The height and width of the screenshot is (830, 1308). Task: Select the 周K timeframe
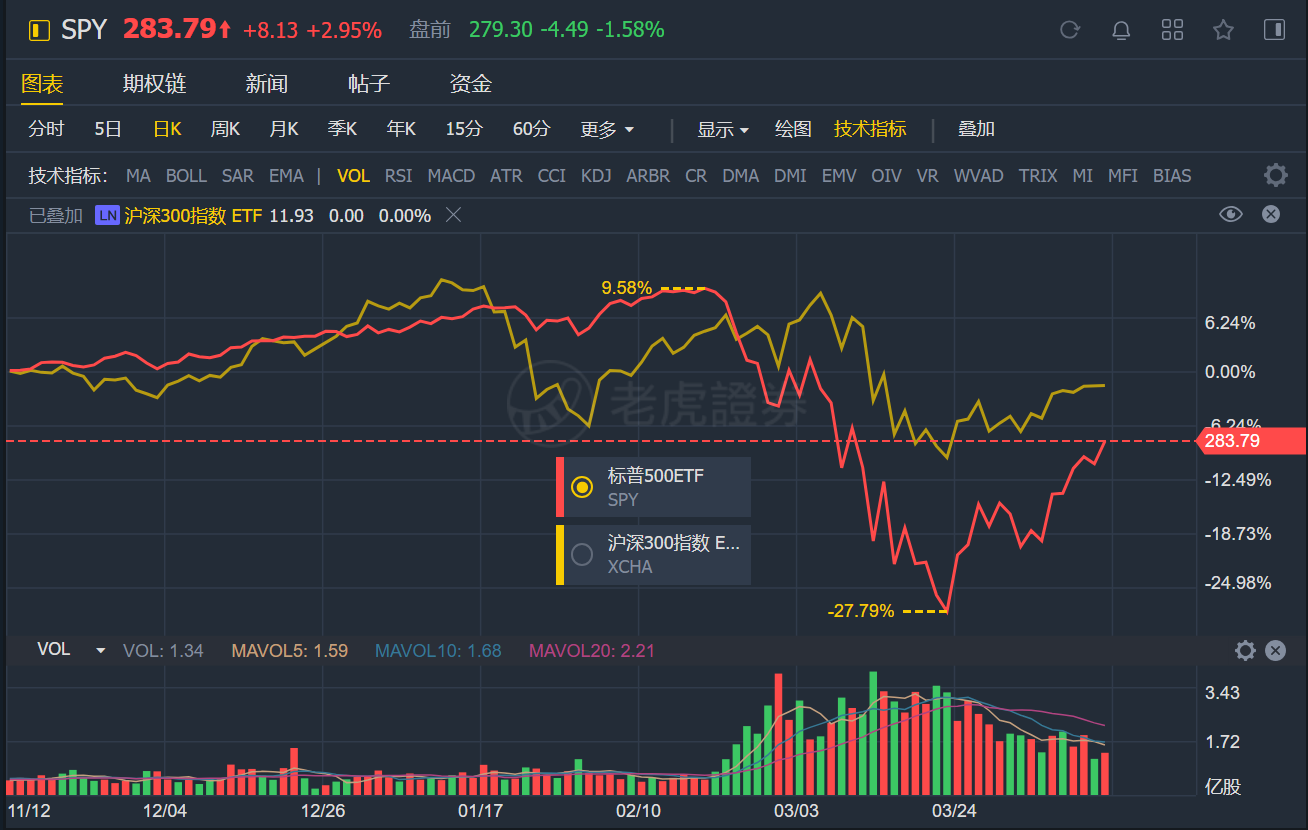(x=225, y=129)
